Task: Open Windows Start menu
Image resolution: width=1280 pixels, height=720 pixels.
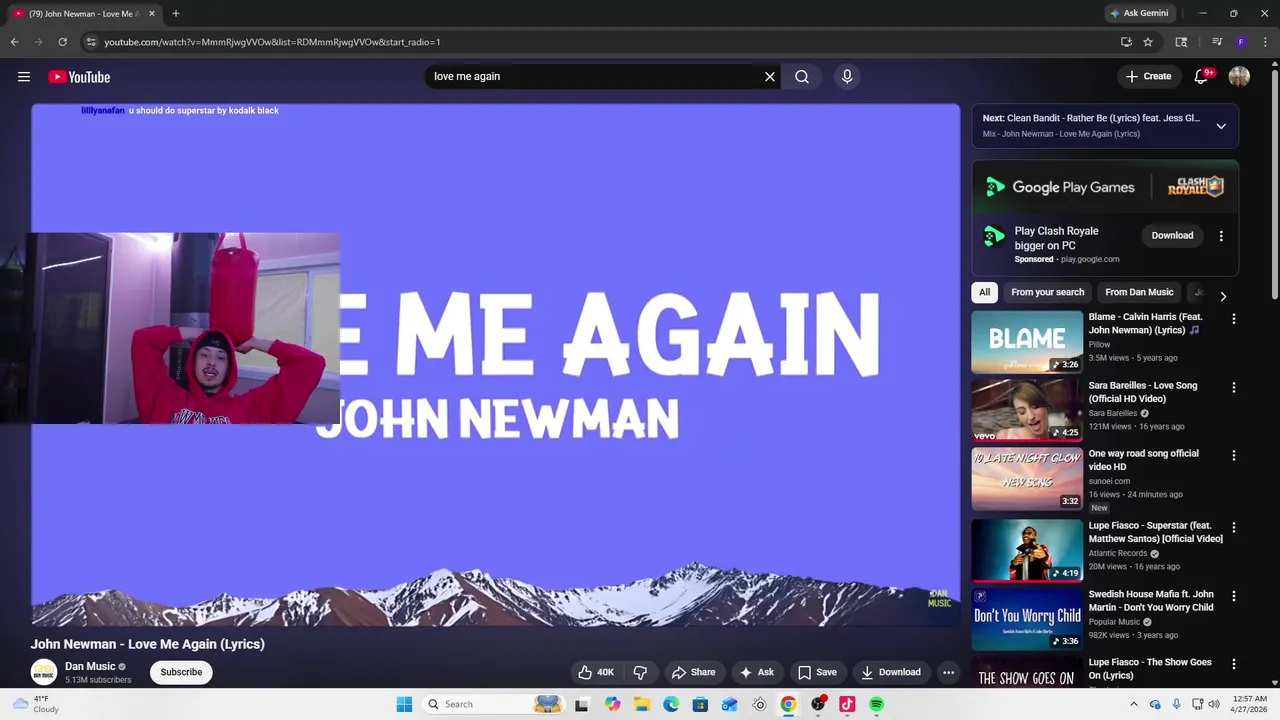Action: (x=404, y=704)
